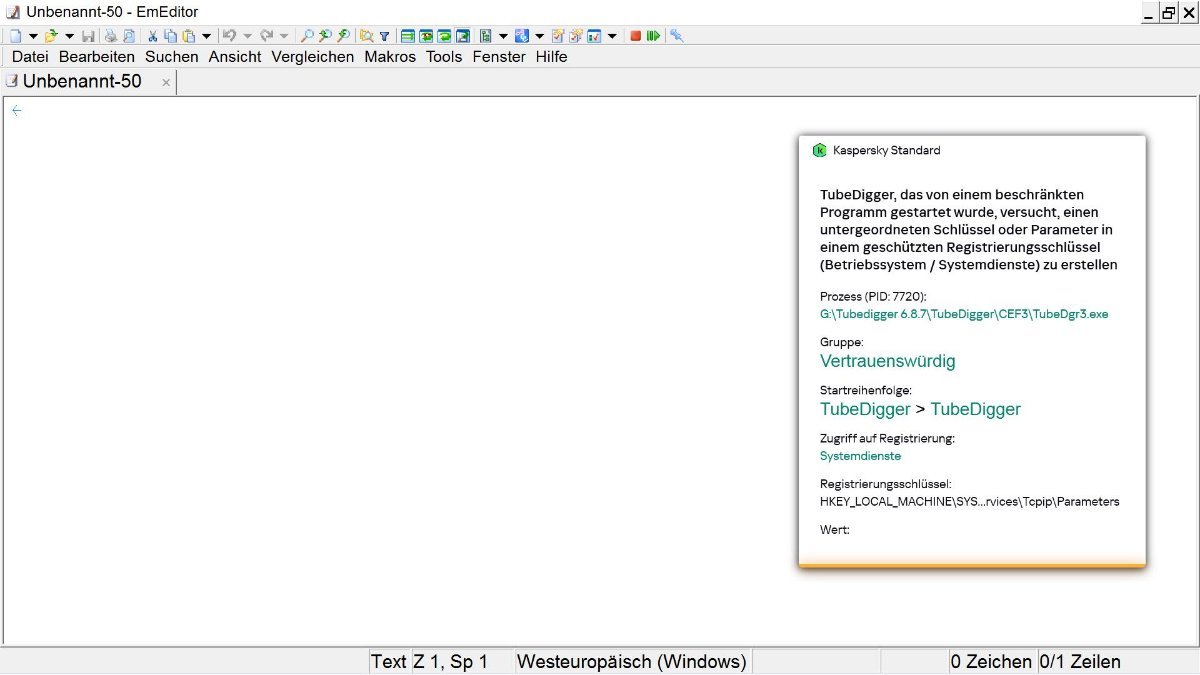
Task: Click the Text mode status bar entry
Action: 389,662
